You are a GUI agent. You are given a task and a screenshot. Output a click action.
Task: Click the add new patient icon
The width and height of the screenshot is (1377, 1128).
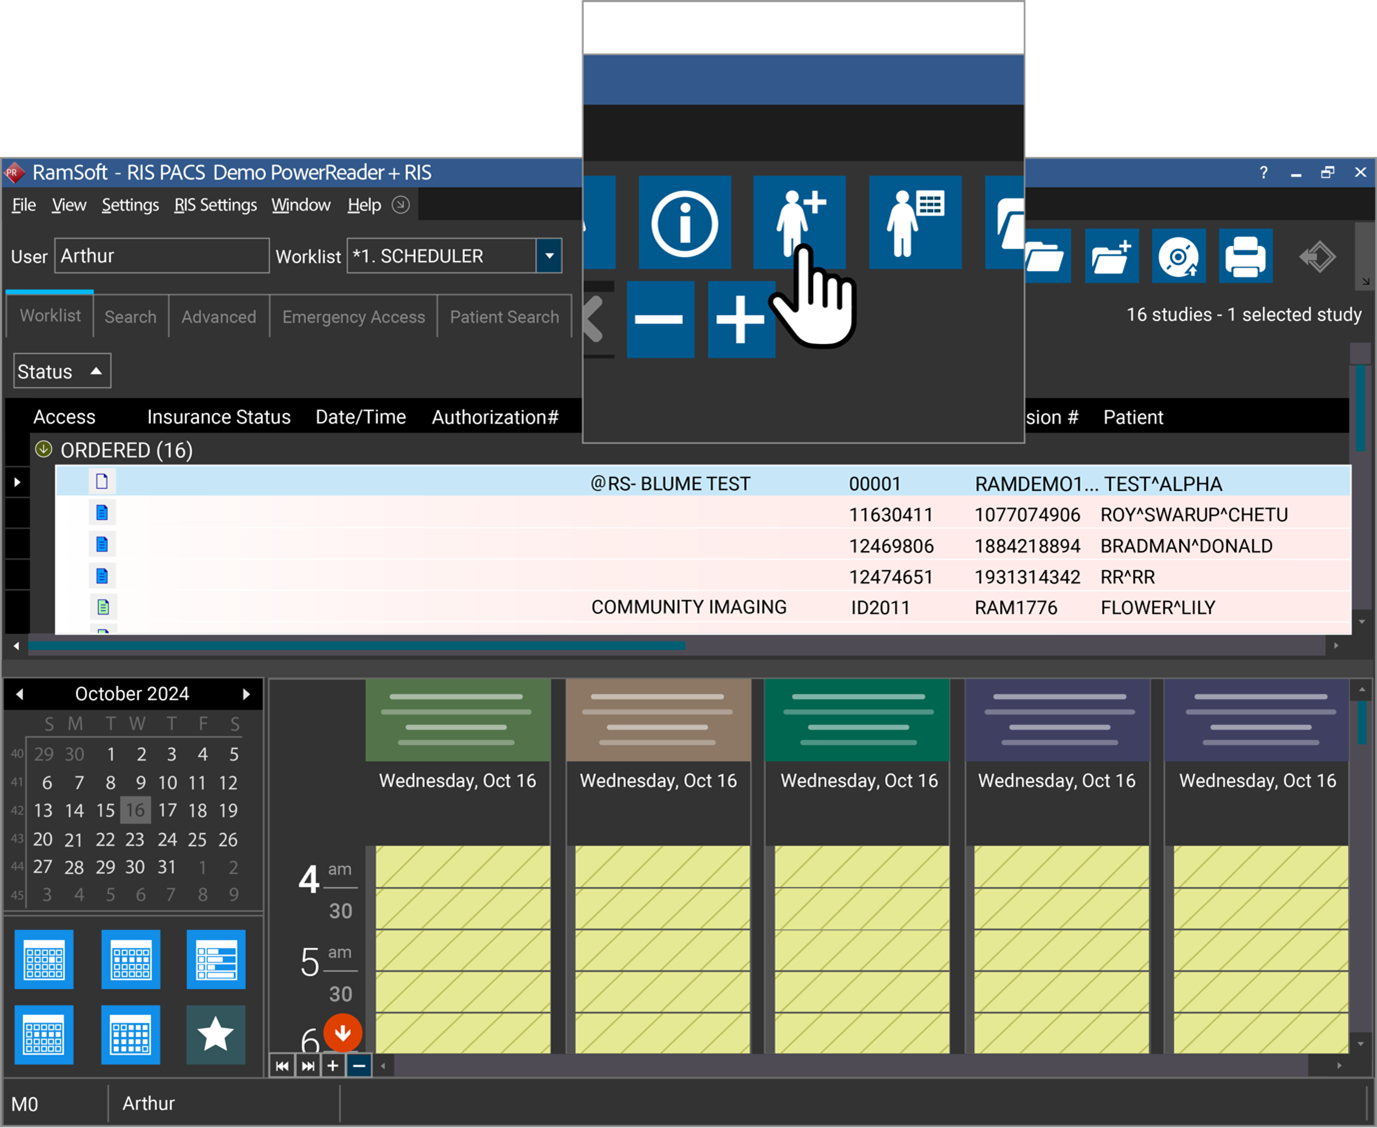799,222
